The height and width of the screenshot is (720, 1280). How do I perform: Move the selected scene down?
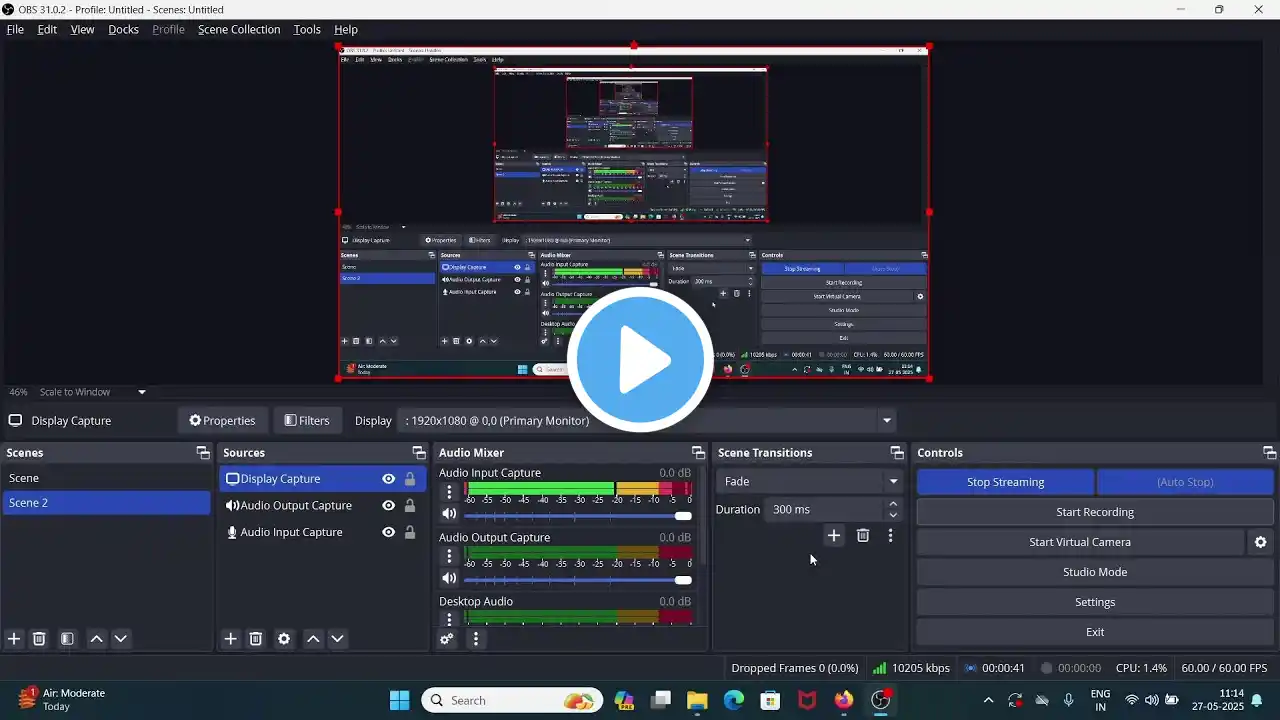pyautogui.click(x=121, y=639)
